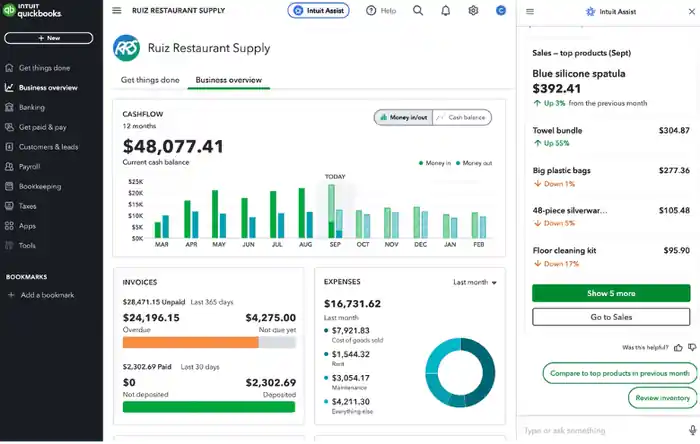Click the Tools icon in sidebar
Image resolution: width=700 pixels, height=444 pixels.
[x=9, y=245]
